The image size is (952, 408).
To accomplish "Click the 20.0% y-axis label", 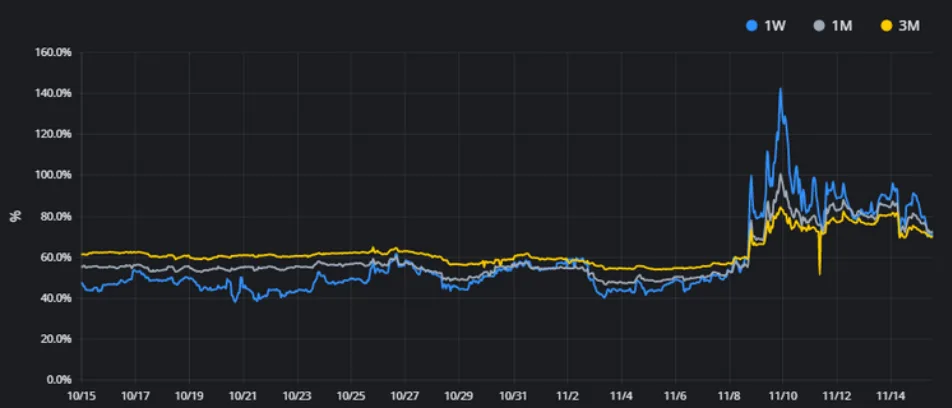I will point(57,339).
